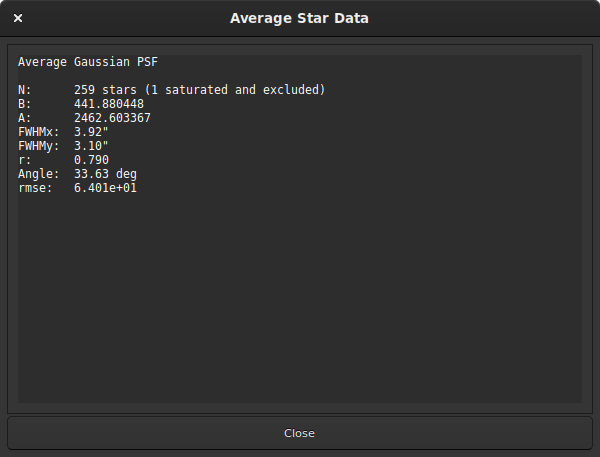Click the FWHMy value 3.10"
Image resolution: width=600 pixels, height=457 pixels.
(91, 146)
